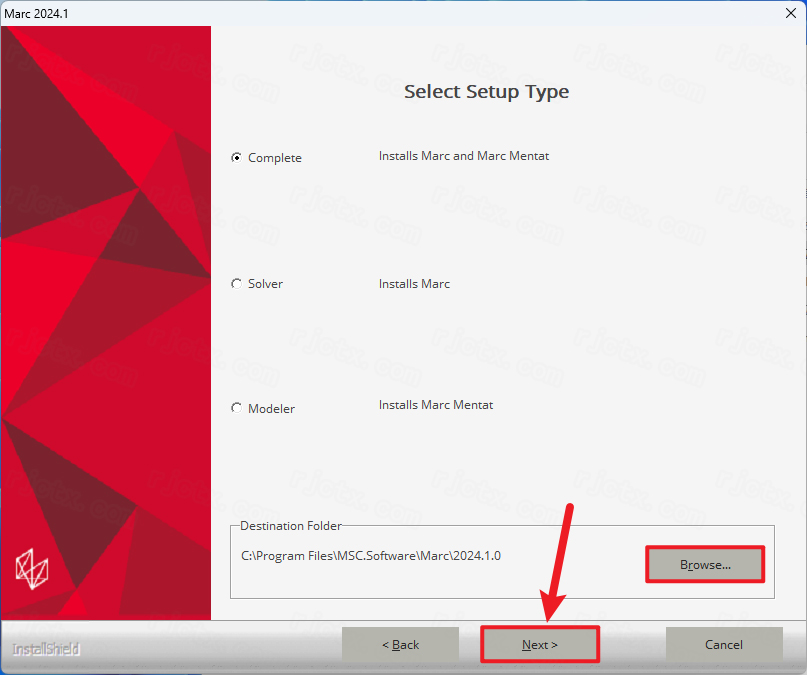This screenshot has height=675, width=807.
Task: Close the Marc 2024.1 installer window
Action: click(x=791, y=13)
